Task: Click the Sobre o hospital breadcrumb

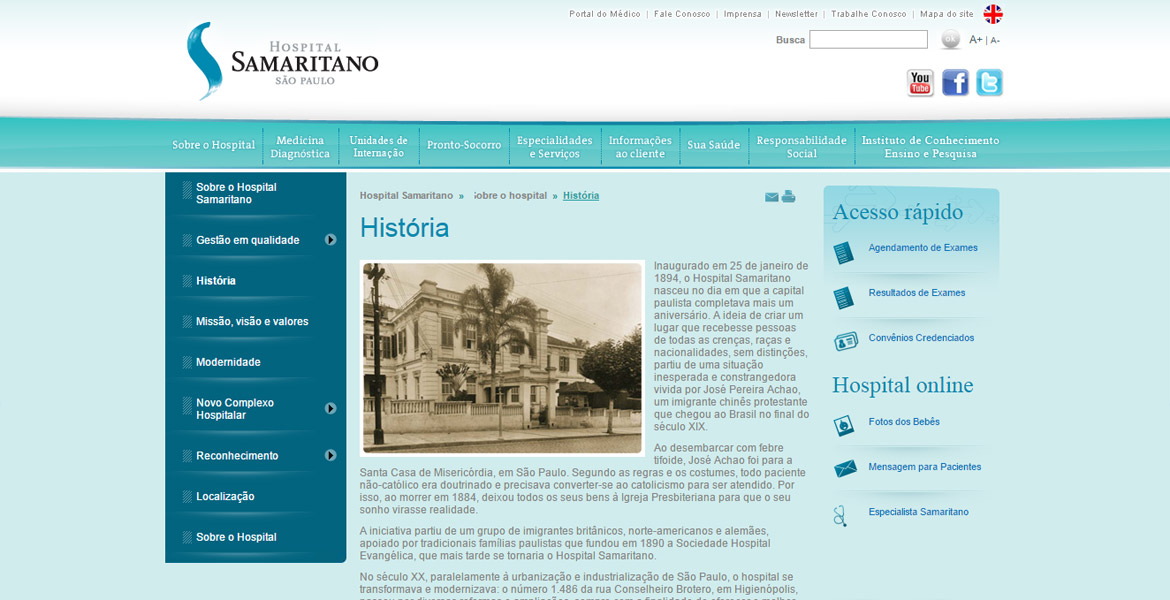Action: (510, 196)
